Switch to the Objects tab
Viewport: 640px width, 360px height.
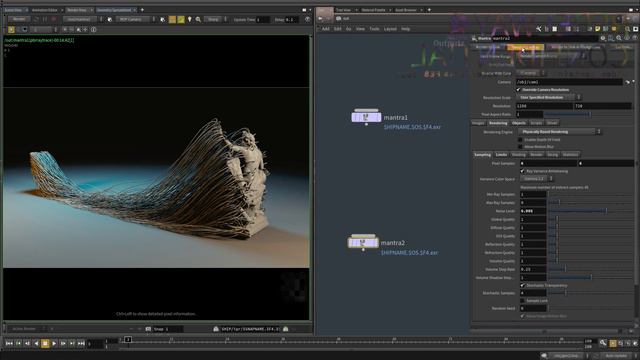(x=519, y=123)
